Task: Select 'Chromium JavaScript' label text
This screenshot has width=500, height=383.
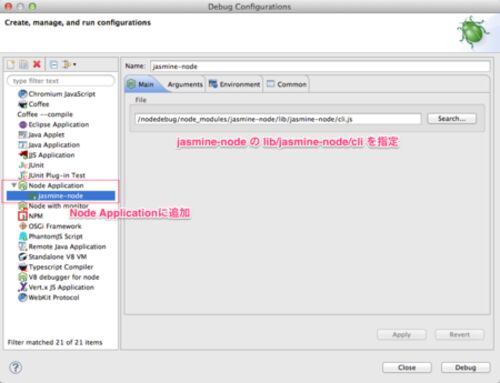Action: (x=62, y=94)
